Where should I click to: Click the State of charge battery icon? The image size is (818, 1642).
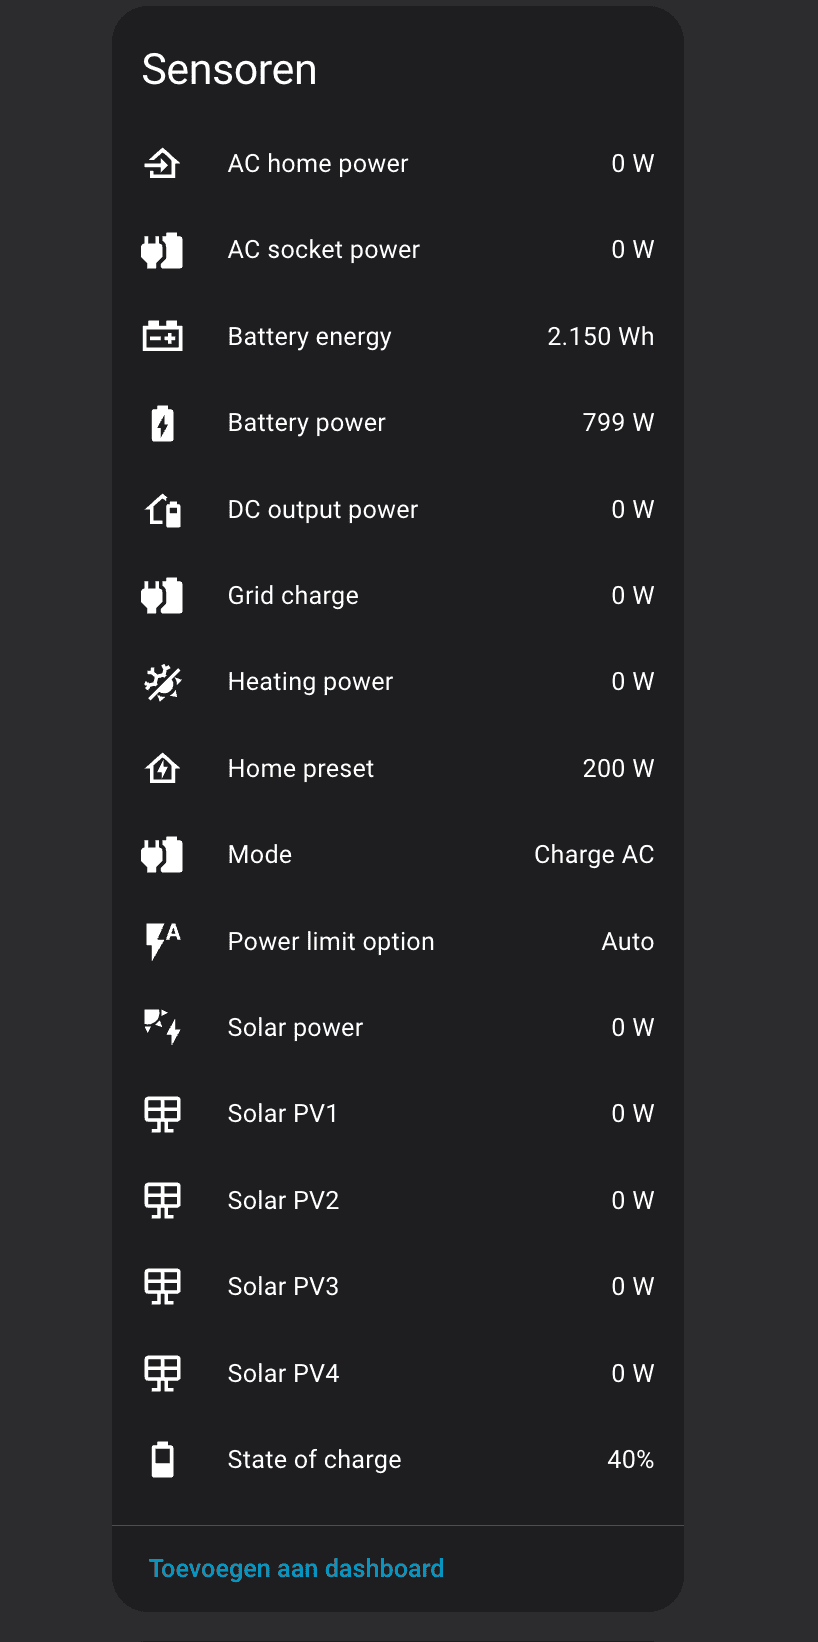click(x=162, y=1459)
